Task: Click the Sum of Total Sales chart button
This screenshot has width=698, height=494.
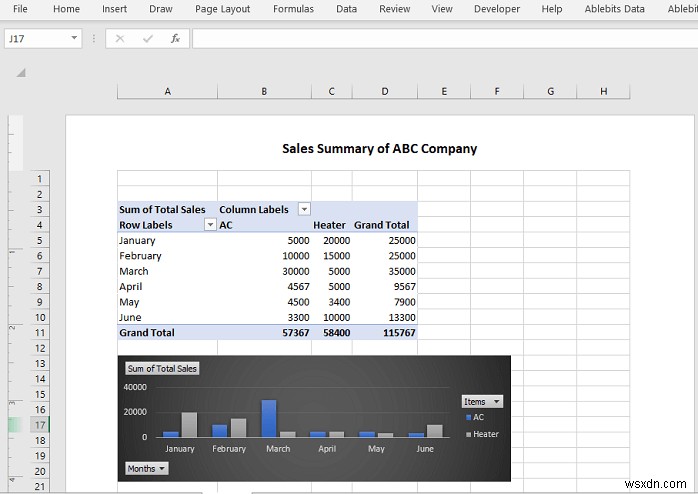Action: [x=162, y=368]
